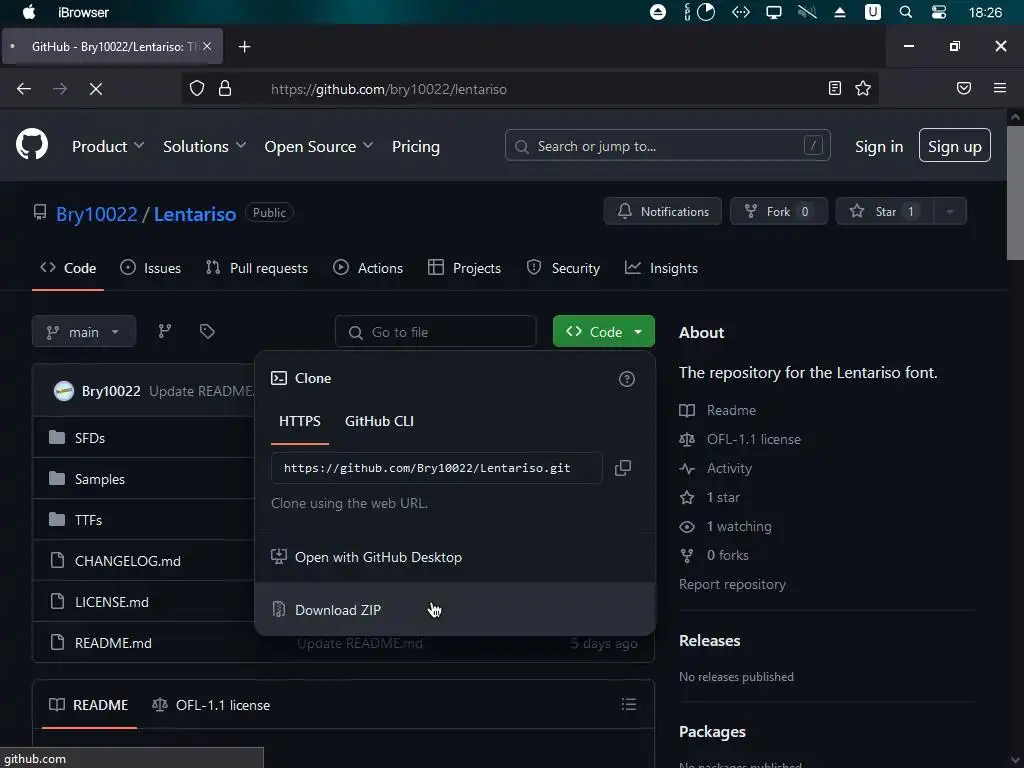Click the menu bar display icon

pyautogui.click(x=773, y=12)
